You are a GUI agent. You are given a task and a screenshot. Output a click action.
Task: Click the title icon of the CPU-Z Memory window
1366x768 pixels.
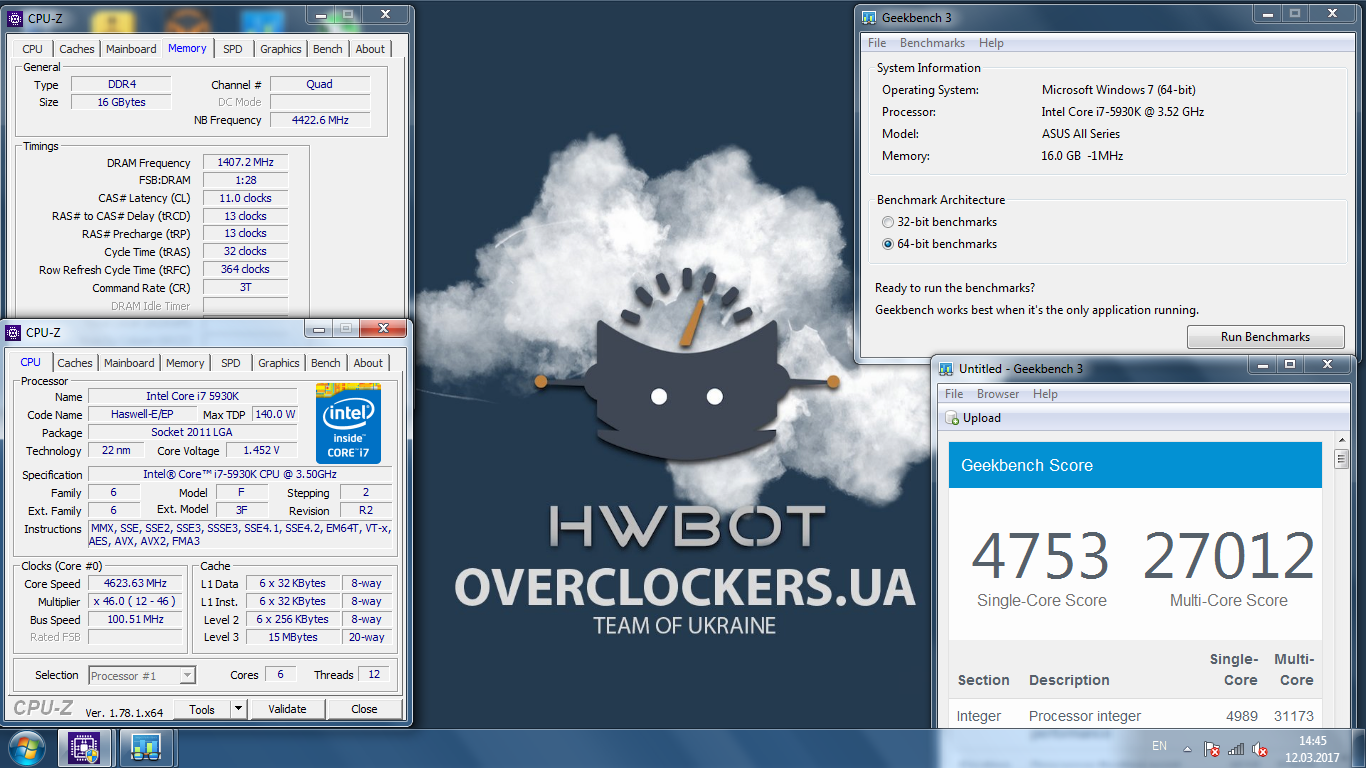tap(15, 18)
